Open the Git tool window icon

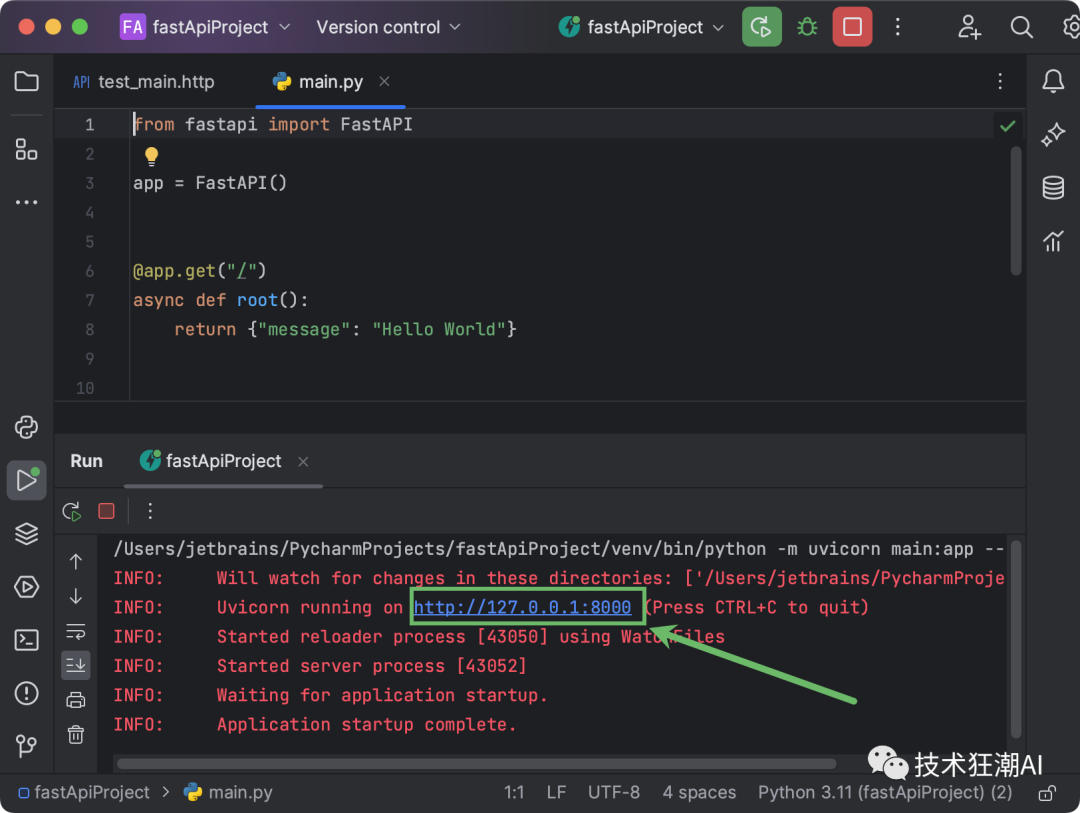click(x=27, y=746)
